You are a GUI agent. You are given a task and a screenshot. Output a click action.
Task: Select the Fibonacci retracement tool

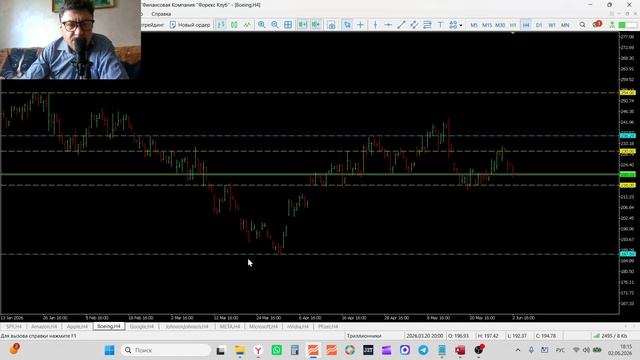(x=427, y=25)
